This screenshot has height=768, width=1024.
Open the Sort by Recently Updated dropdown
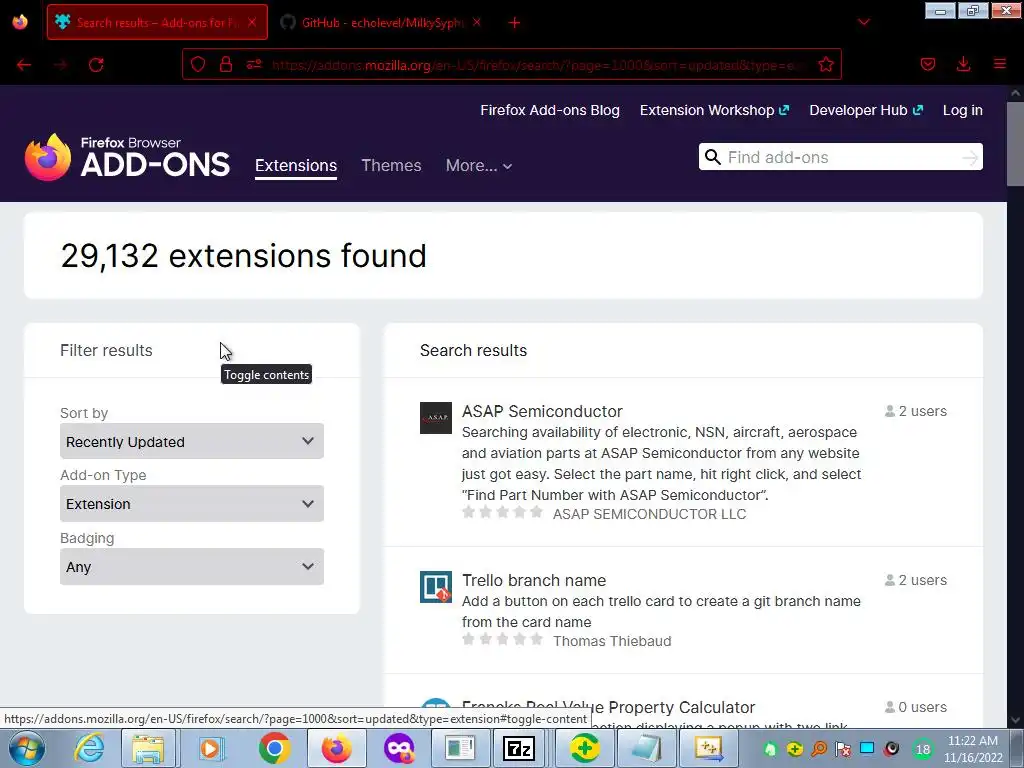click(191, 441)
